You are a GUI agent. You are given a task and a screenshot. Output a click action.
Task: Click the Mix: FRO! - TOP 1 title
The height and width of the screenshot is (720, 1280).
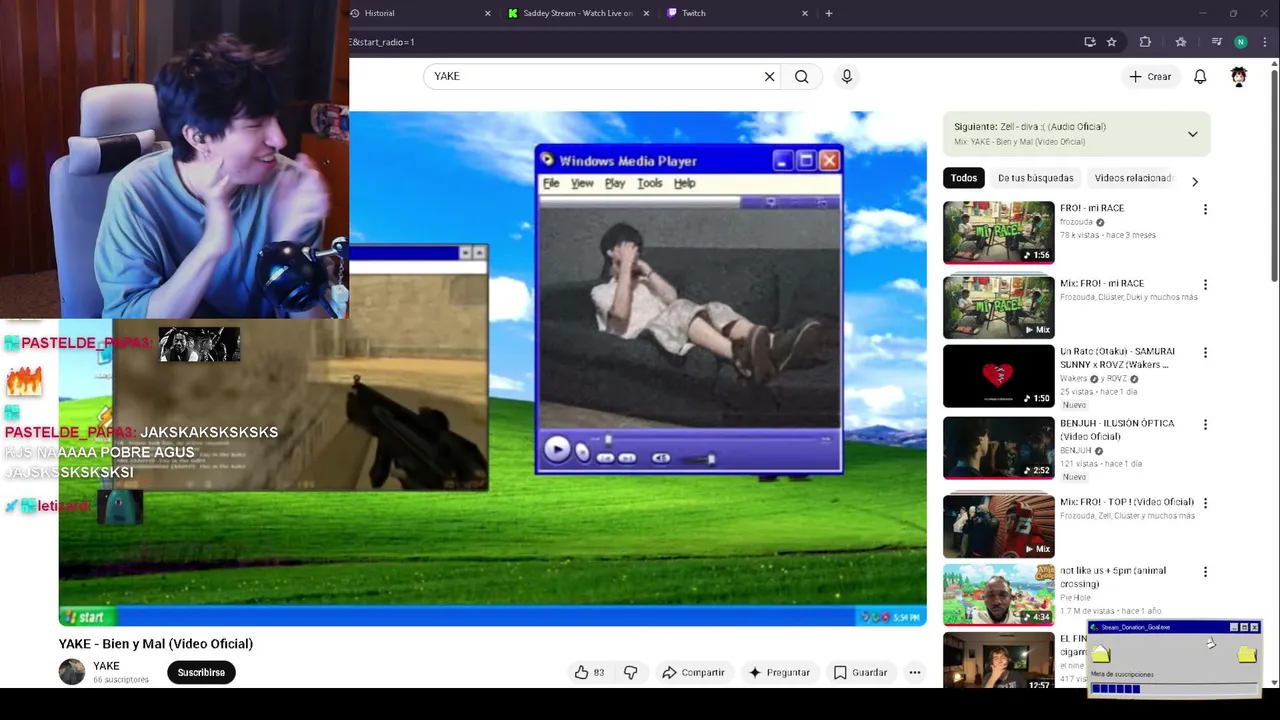1127,502
